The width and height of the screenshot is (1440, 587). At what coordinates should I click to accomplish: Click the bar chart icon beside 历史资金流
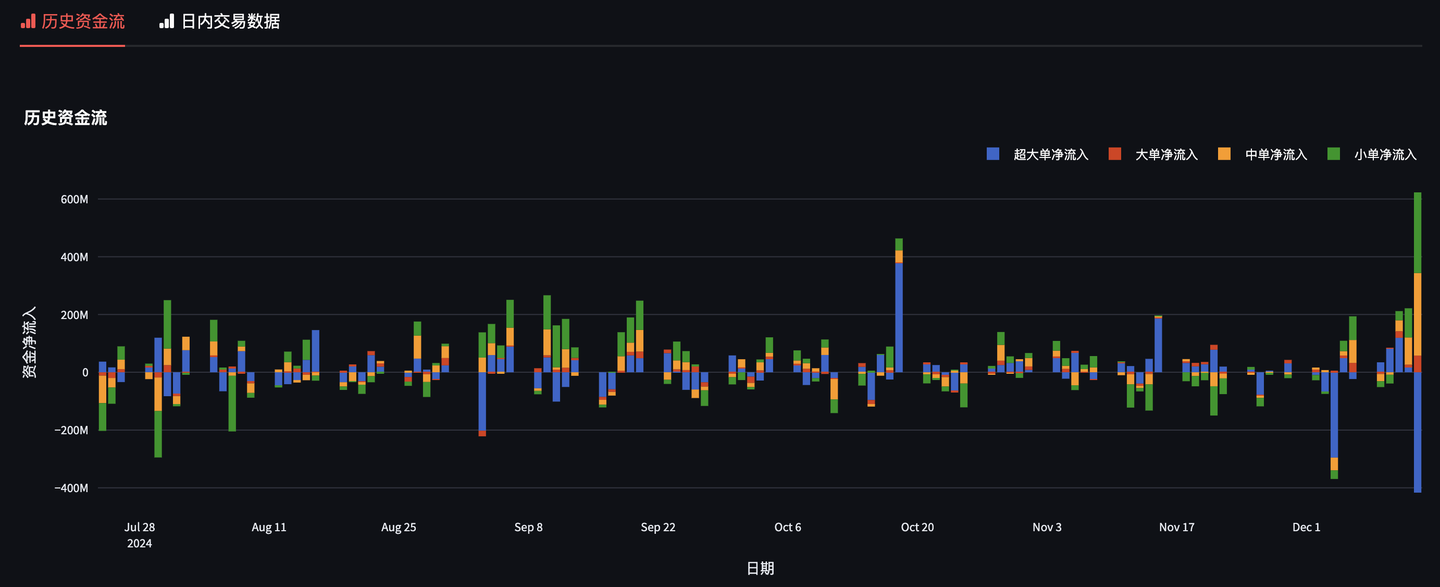(x=28, y=21)
